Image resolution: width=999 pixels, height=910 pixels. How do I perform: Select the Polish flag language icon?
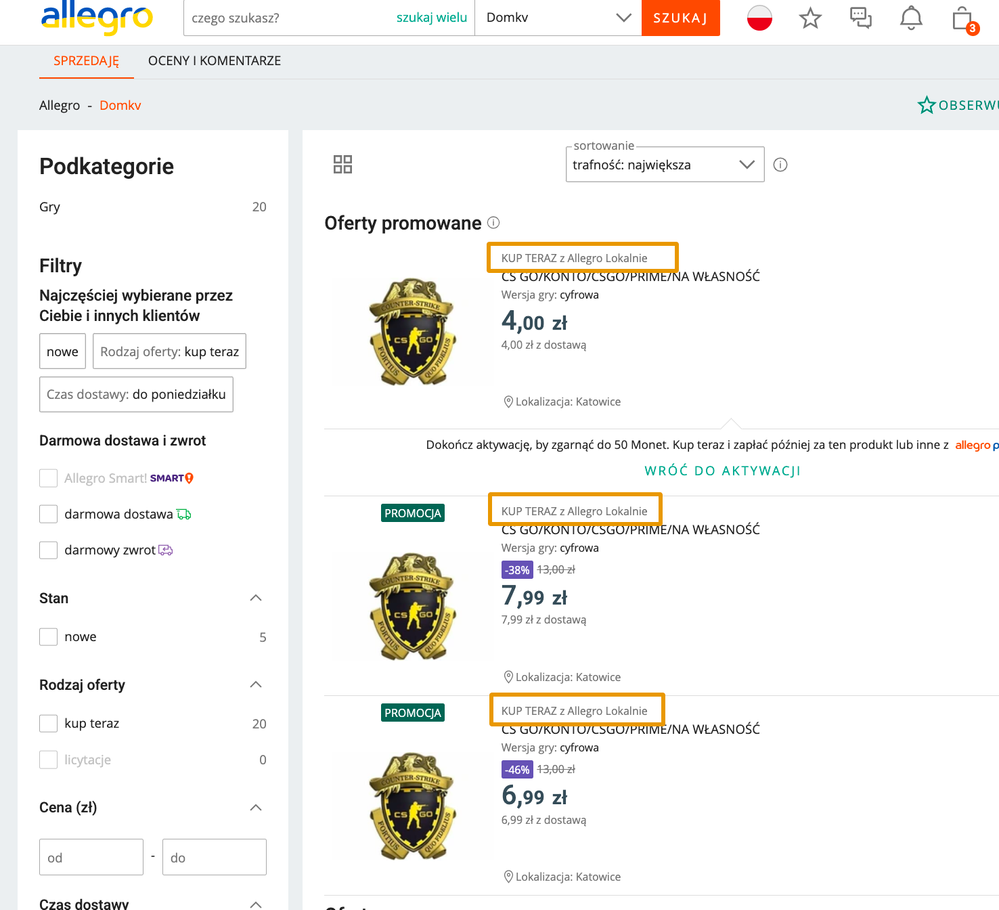coord(759,18)
